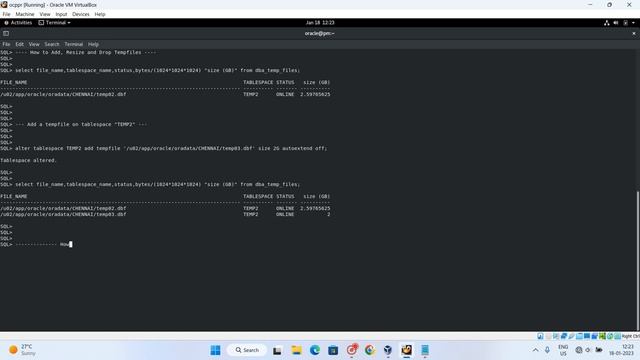The image size is (640, 360).
Task: Click the VirtualBox app icon in title bar
Action: (x=4, y=4)
